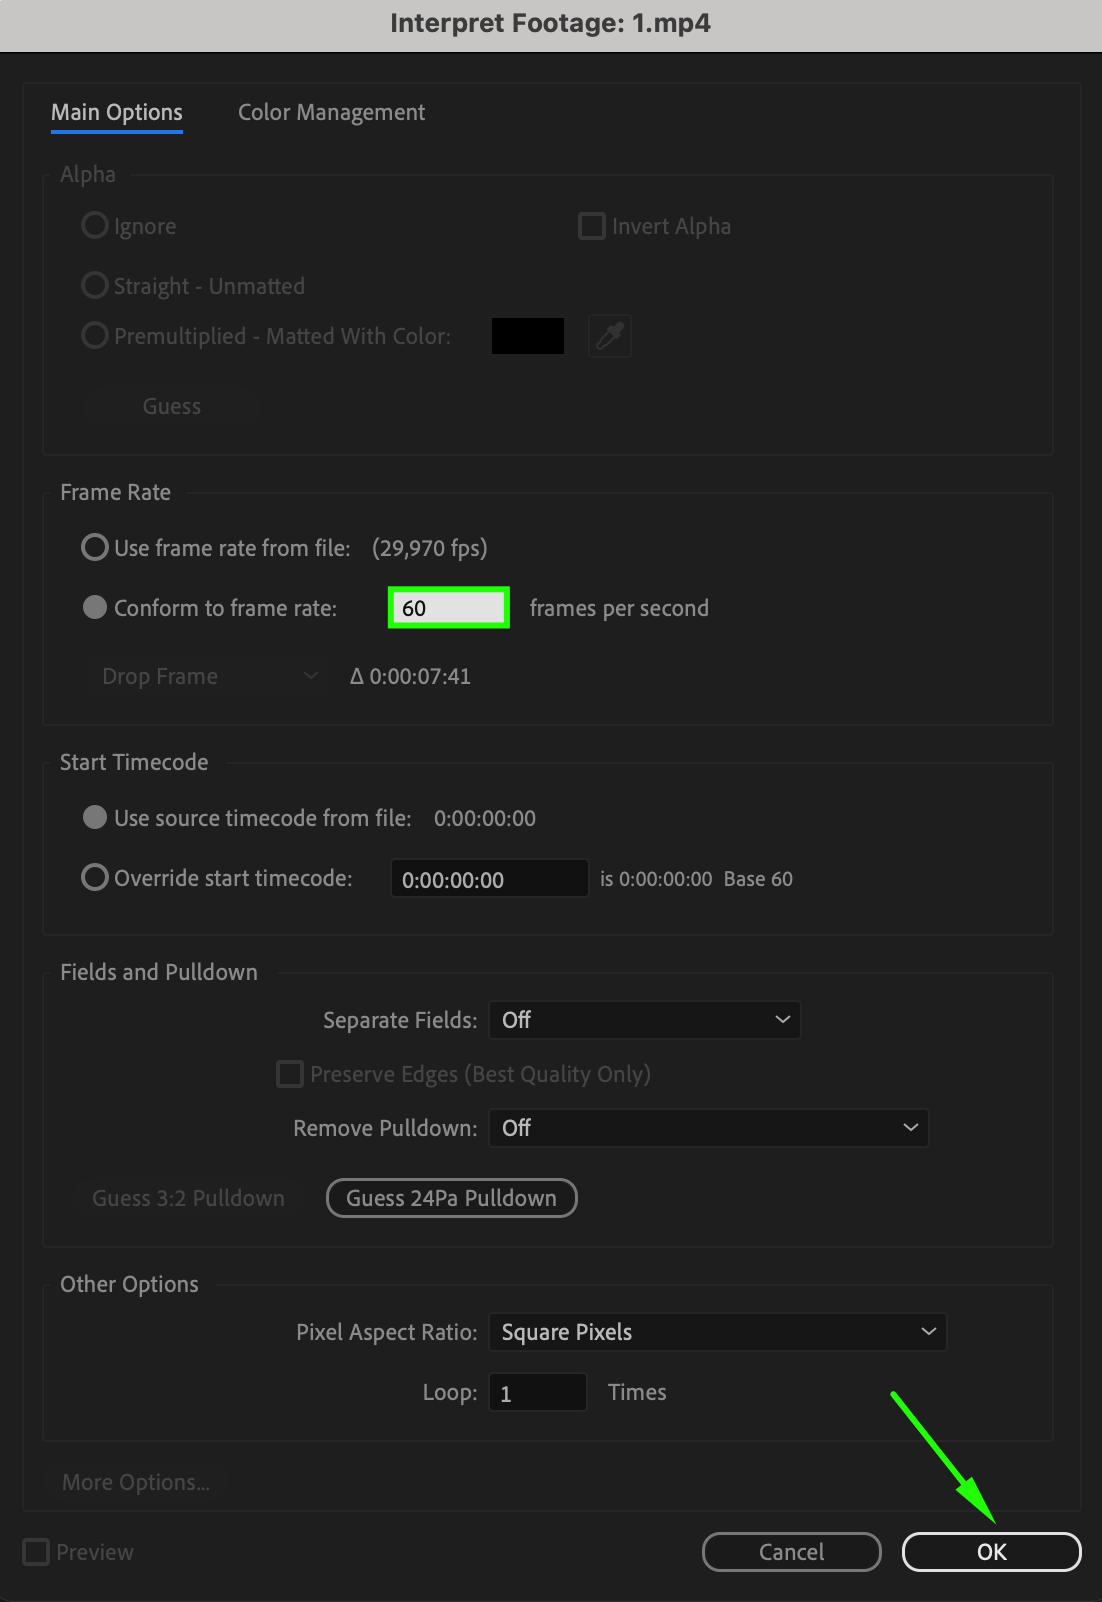
Task: Cancel the Interpret Footage dialog
Action: click(x=791, y=1552)
